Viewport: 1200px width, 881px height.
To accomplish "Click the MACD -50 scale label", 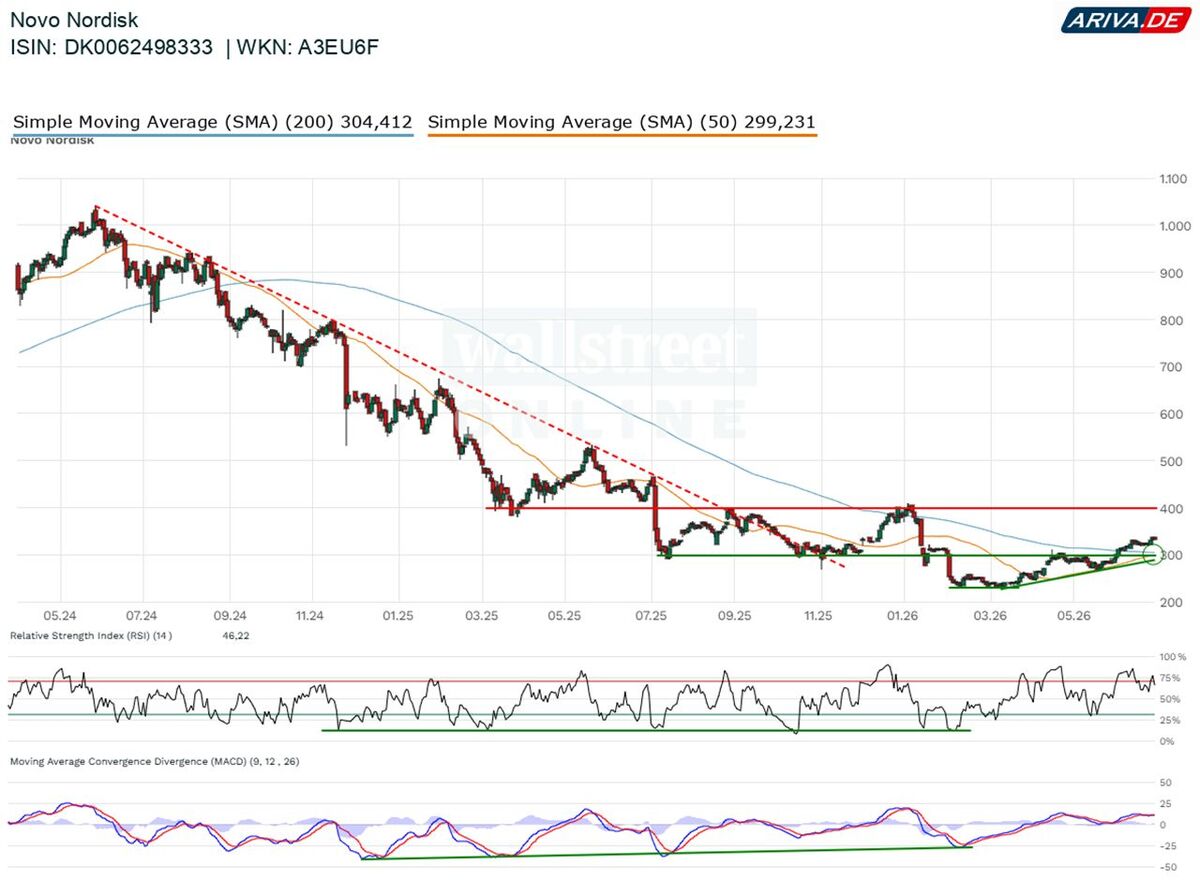I will coord(1166,866).
